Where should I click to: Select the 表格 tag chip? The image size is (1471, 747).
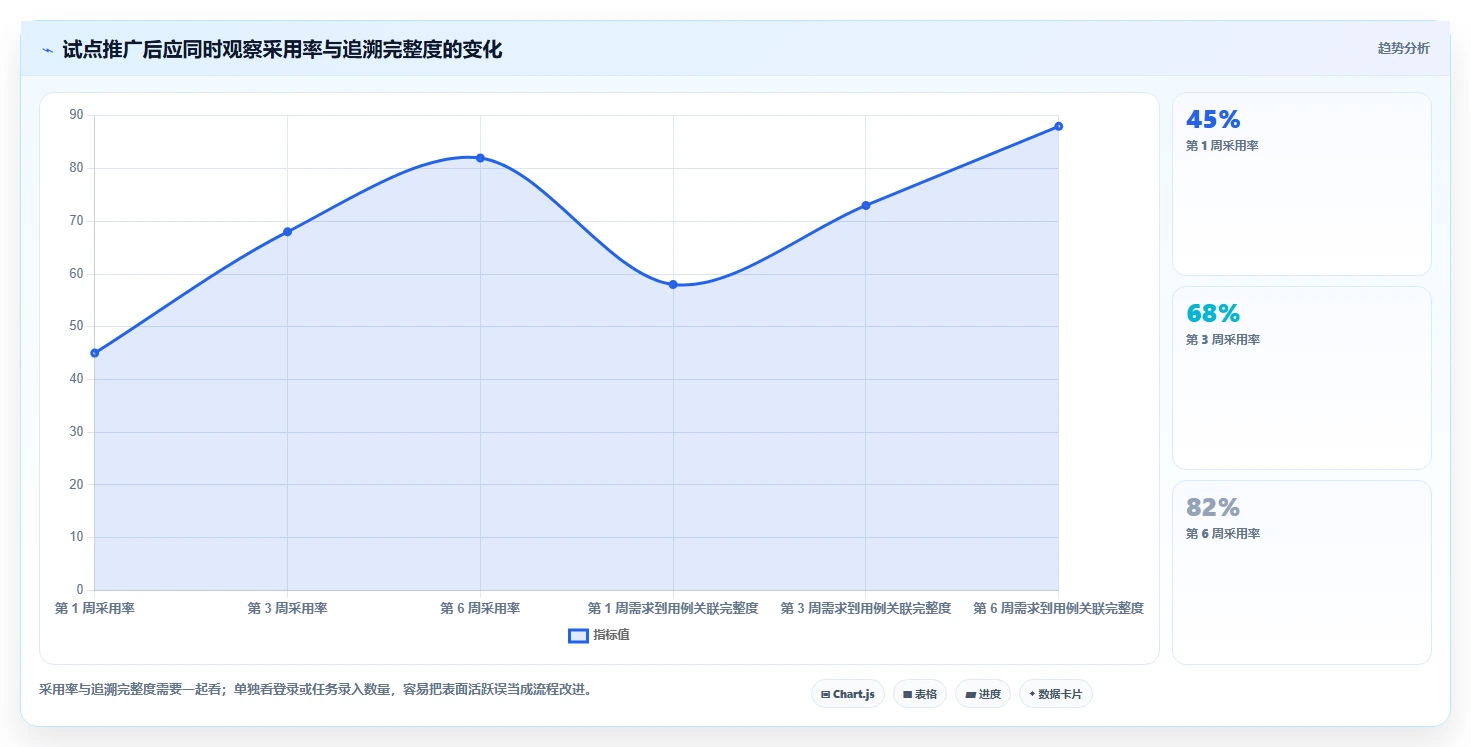[919, 694]
